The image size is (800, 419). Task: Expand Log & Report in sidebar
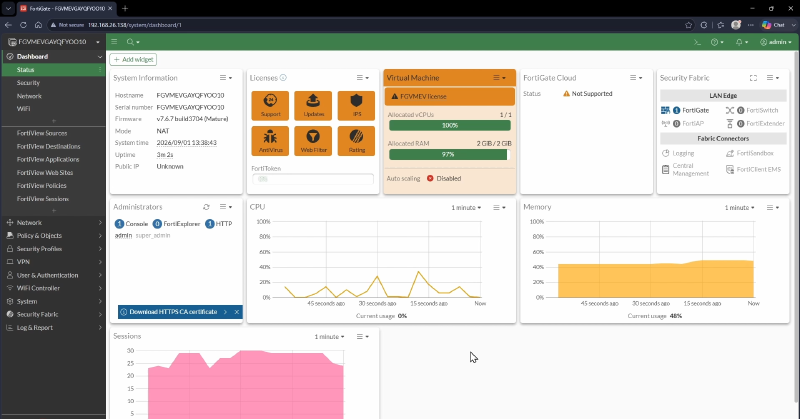click(x=53, y=328)
